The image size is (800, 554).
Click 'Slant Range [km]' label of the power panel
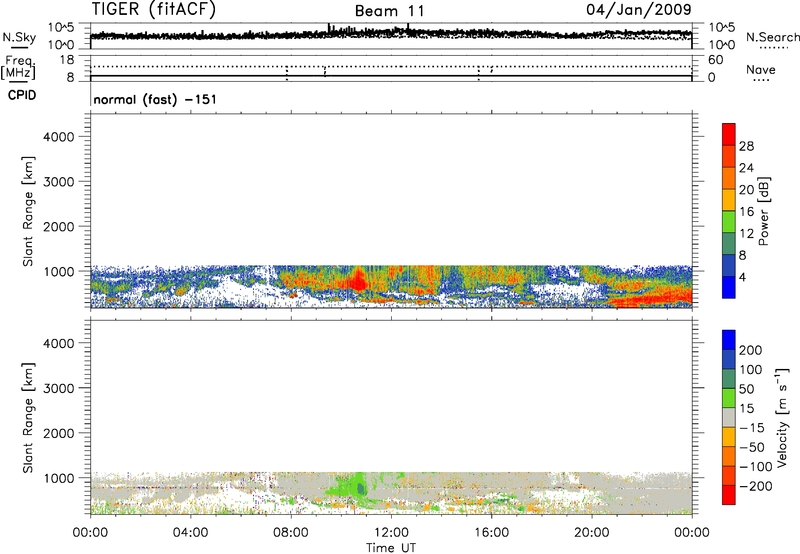pyautogui.click(x=28, y=211)
